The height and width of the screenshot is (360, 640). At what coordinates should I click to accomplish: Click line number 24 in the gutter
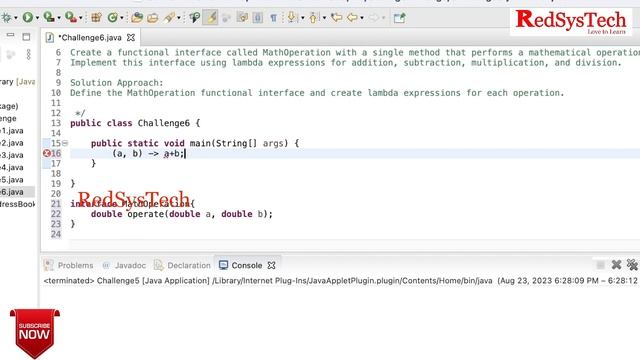coord(56,234)
